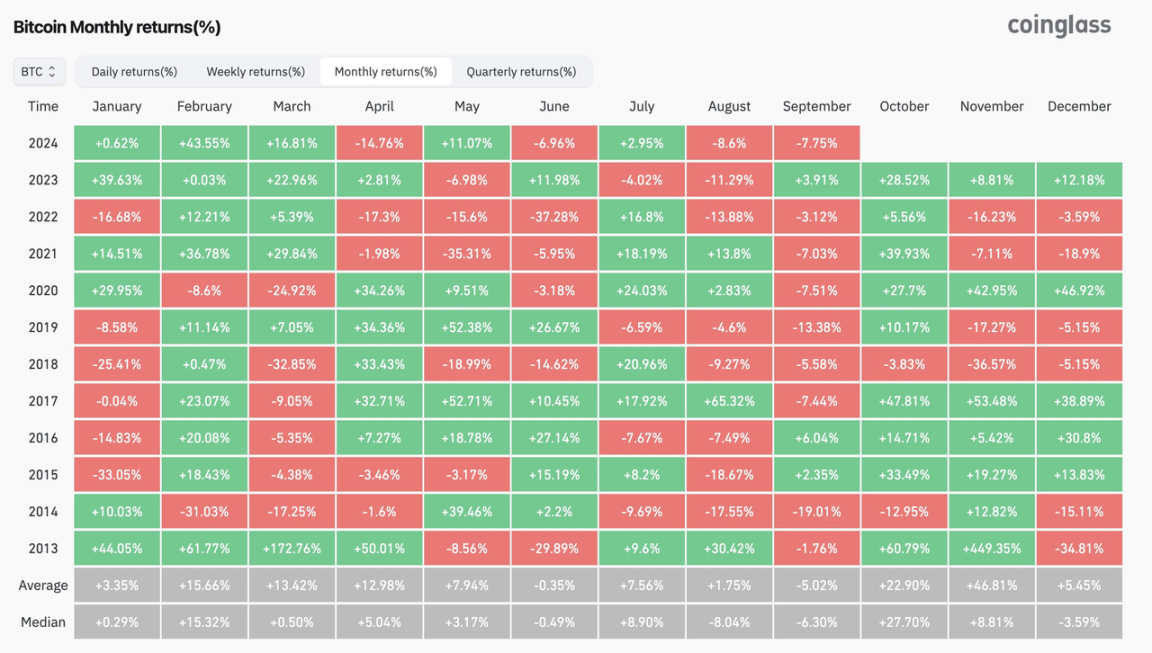
Task: Click the July median +8.90% cell
Action: click(x=642, y=622)
